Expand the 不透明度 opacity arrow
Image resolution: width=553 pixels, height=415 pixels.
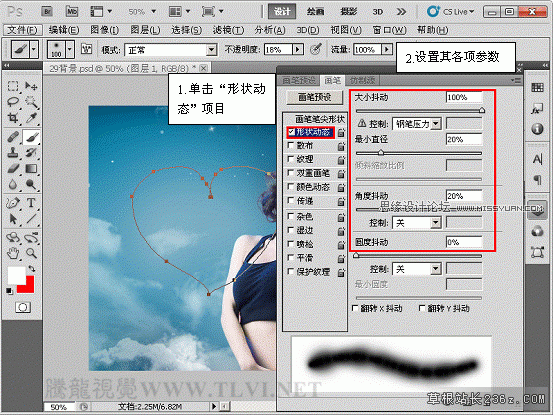[x=298, y=50]
